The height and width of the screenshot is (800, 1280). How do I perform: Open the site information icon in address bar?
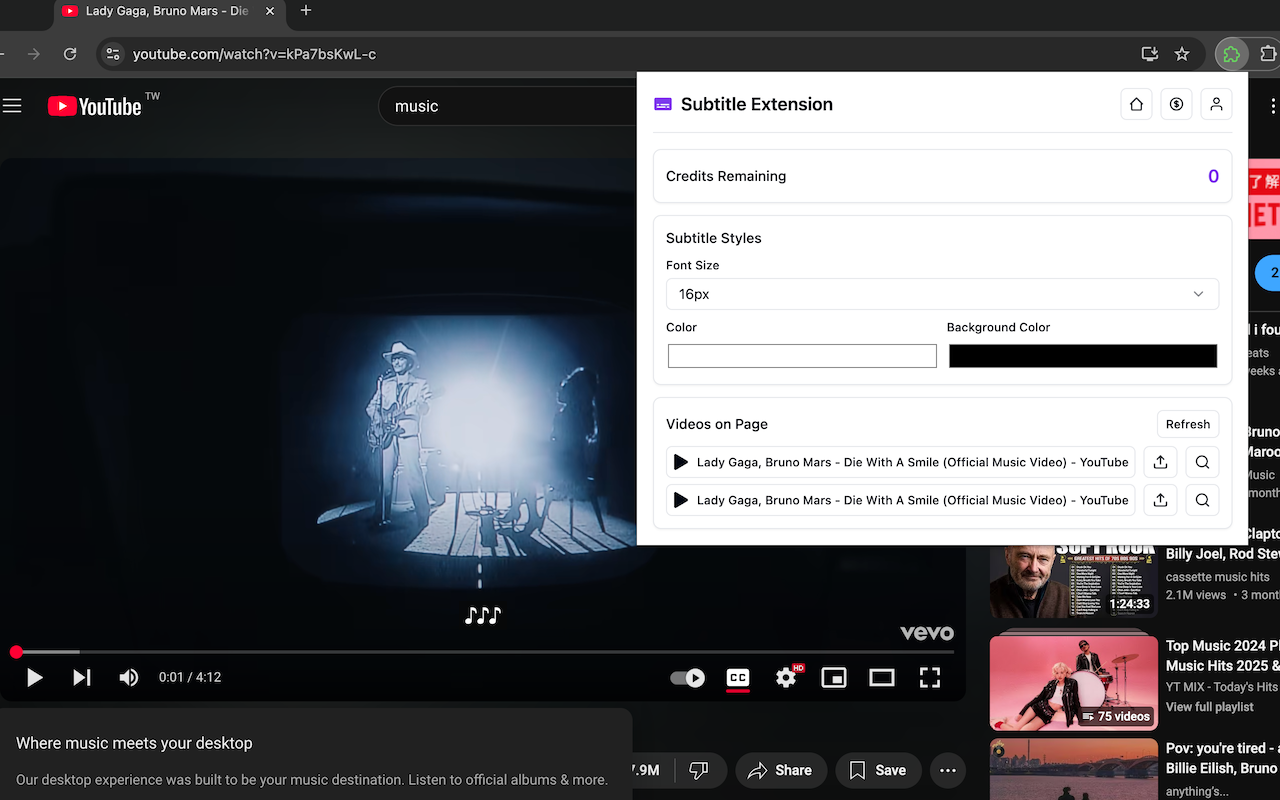coord(113,54)
